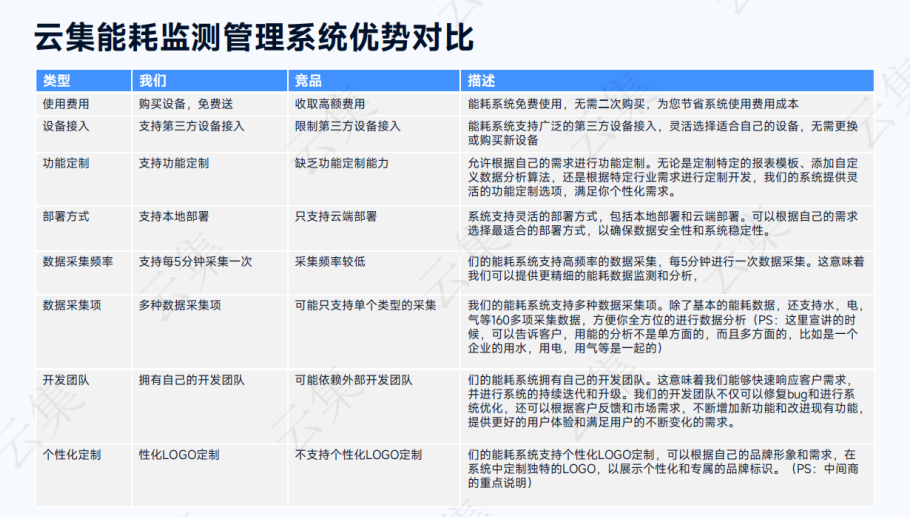
Task: Select the 多种数据采集项 cell
Action: 179,305
